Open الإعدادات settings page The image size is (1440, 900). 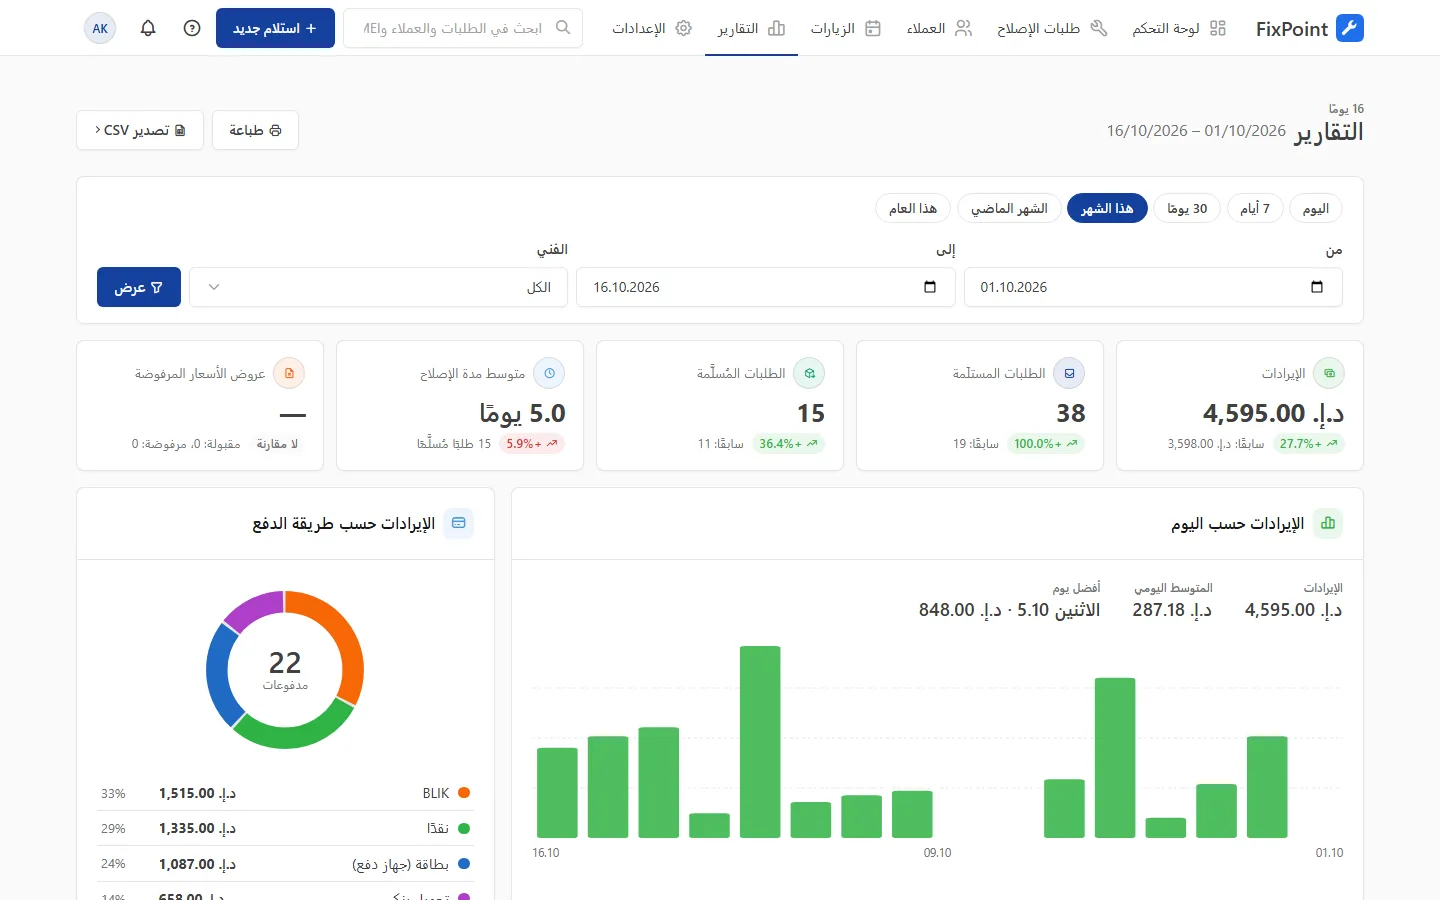tap(652, 28)
